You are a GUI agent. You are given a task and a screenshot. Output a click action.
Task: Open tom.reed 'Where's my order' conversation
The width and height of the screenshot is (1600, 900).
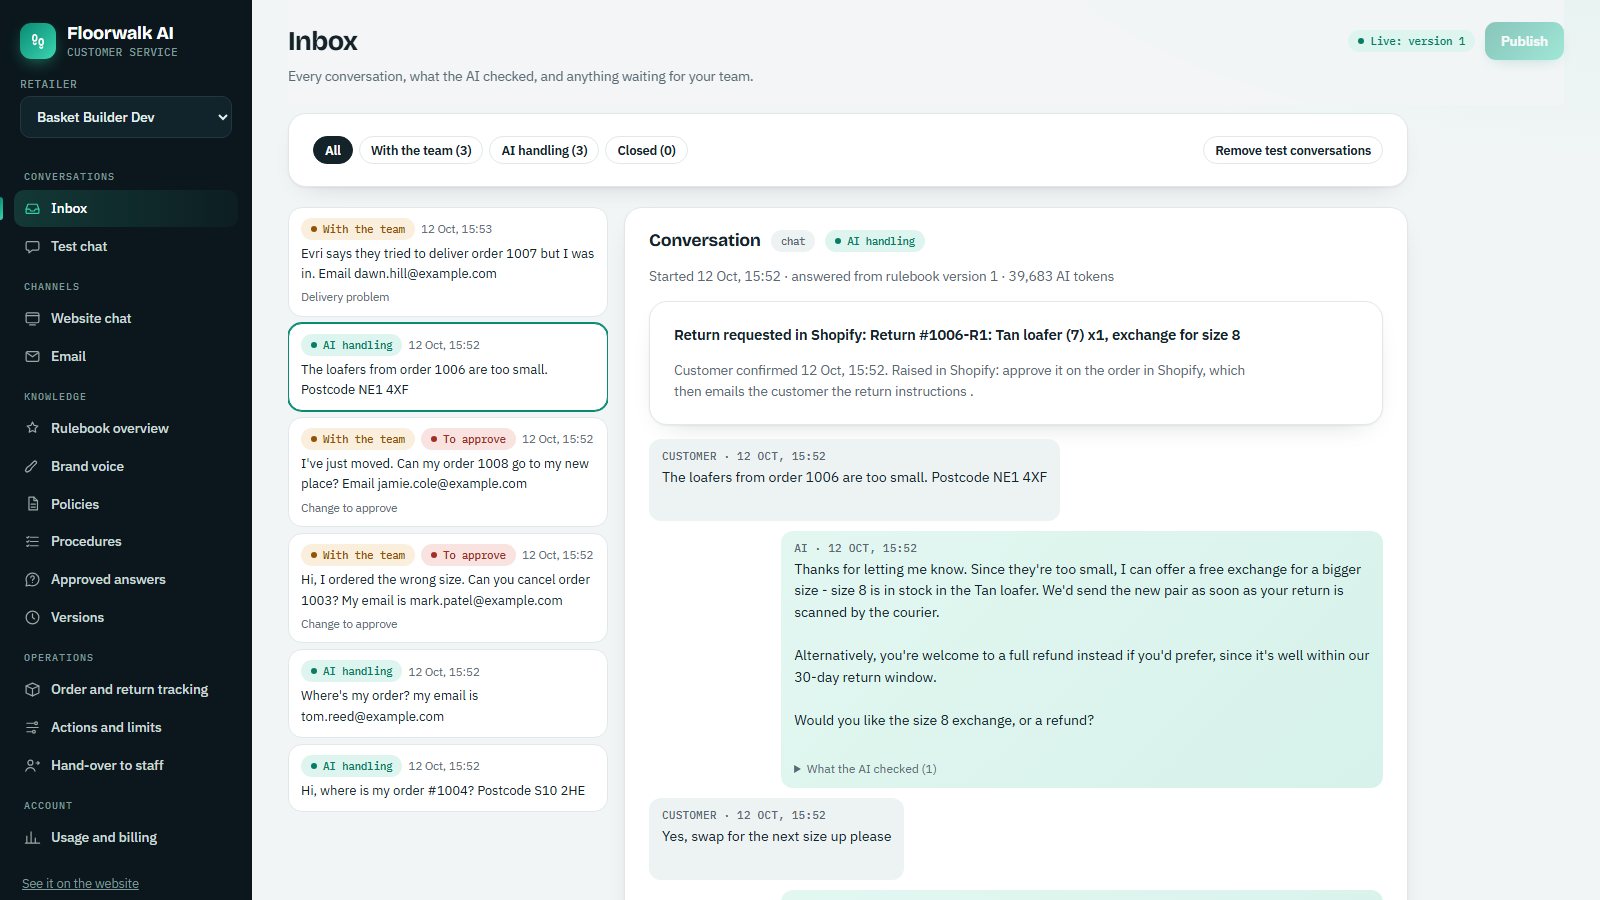click(448, 694)
